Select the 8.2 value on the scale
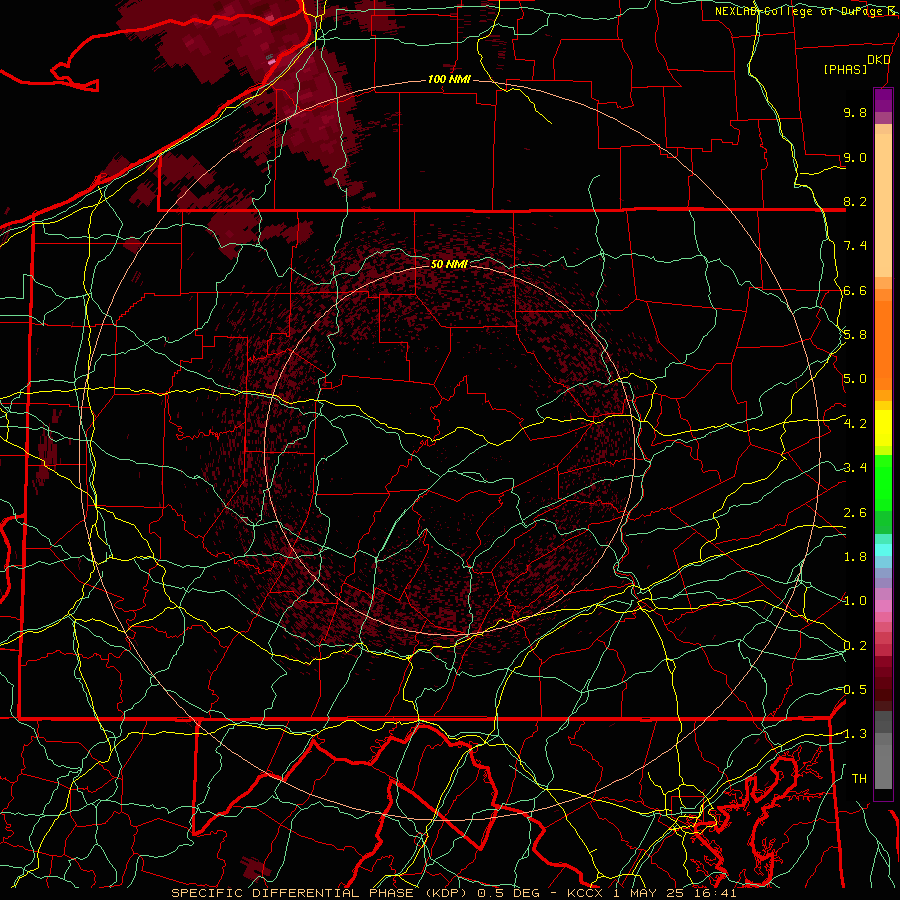Image resolution: width=900 pixels, height=900 pixels. 855,201
